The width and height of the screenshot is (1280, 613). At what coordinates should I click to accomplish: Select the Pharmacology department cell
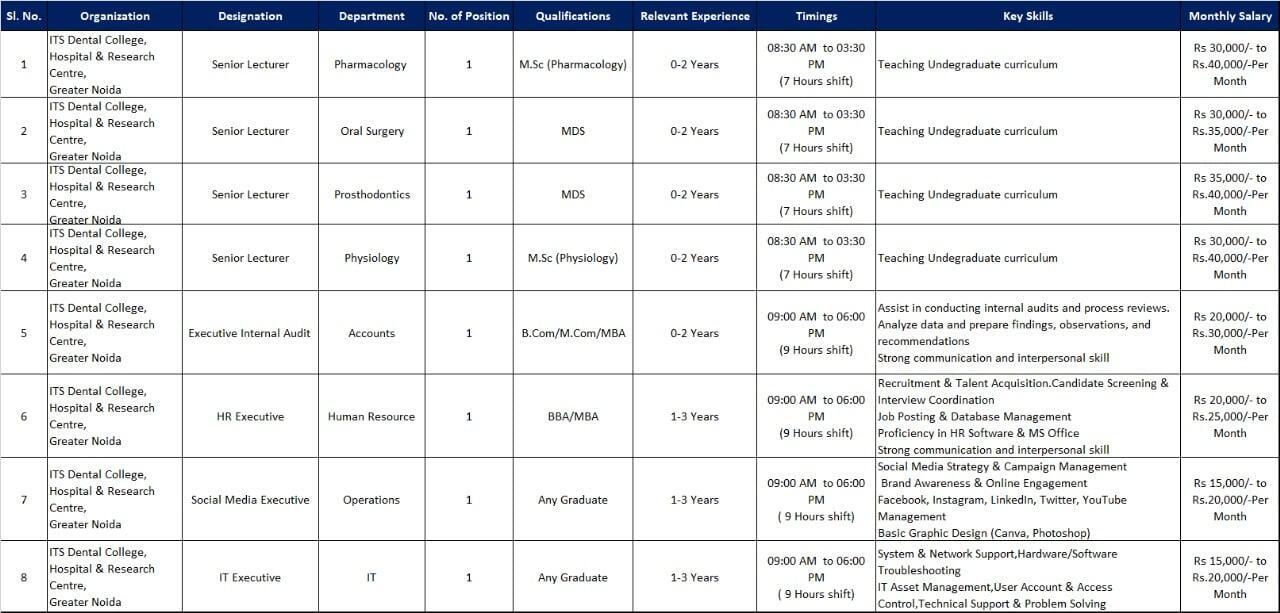[x=371, y=65]
